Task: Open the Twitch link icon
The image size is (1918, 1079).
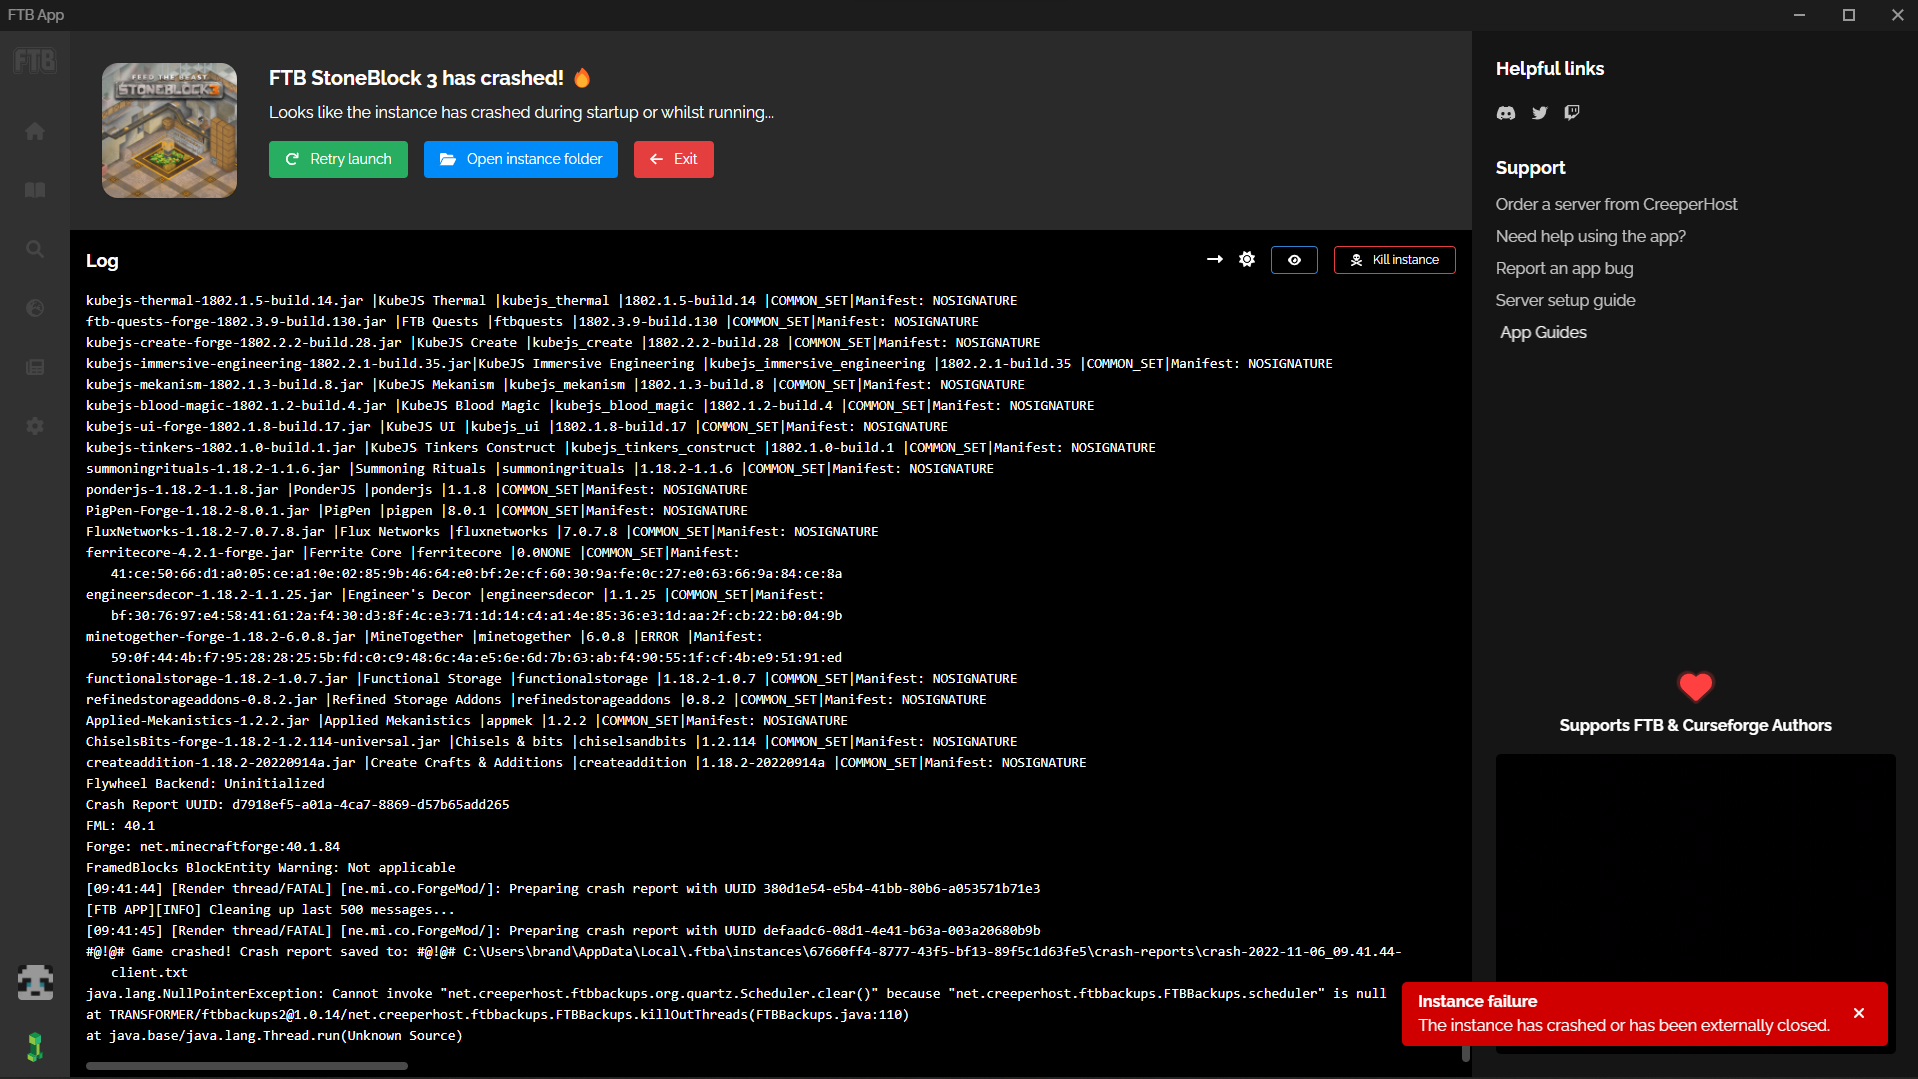Action: 1572,113
